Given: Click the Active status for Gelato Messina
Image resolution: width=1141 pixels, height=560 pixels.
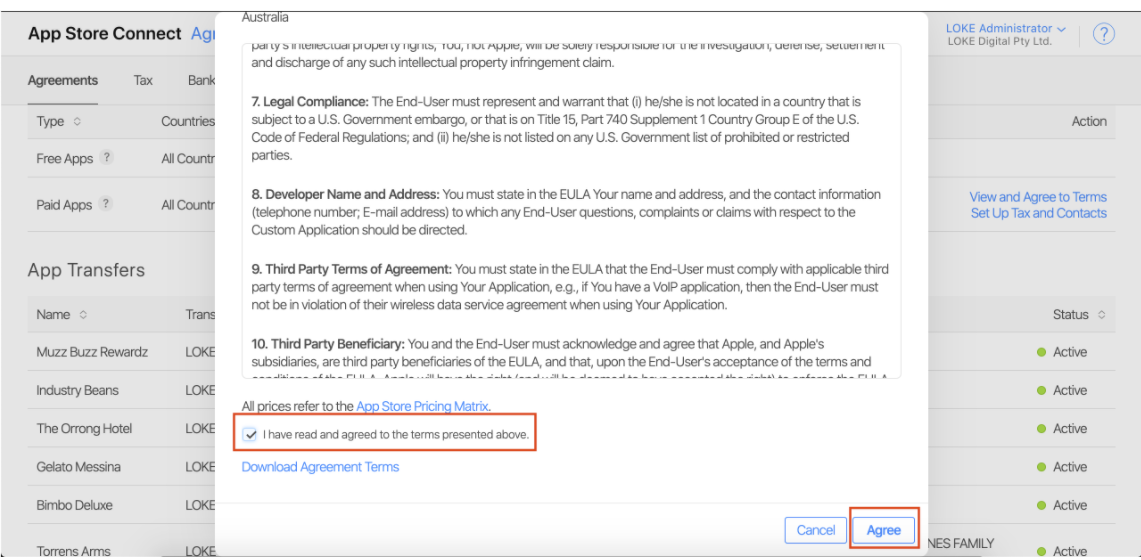Looking at the screenshot, I should (x=1062, y=467).
